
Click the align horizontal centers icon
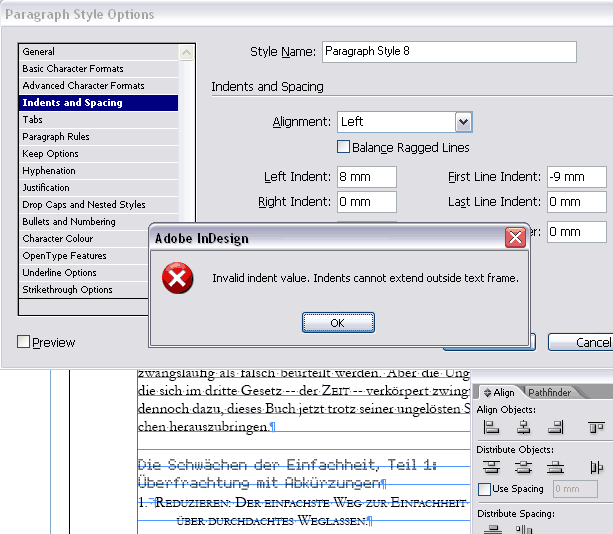523,427
